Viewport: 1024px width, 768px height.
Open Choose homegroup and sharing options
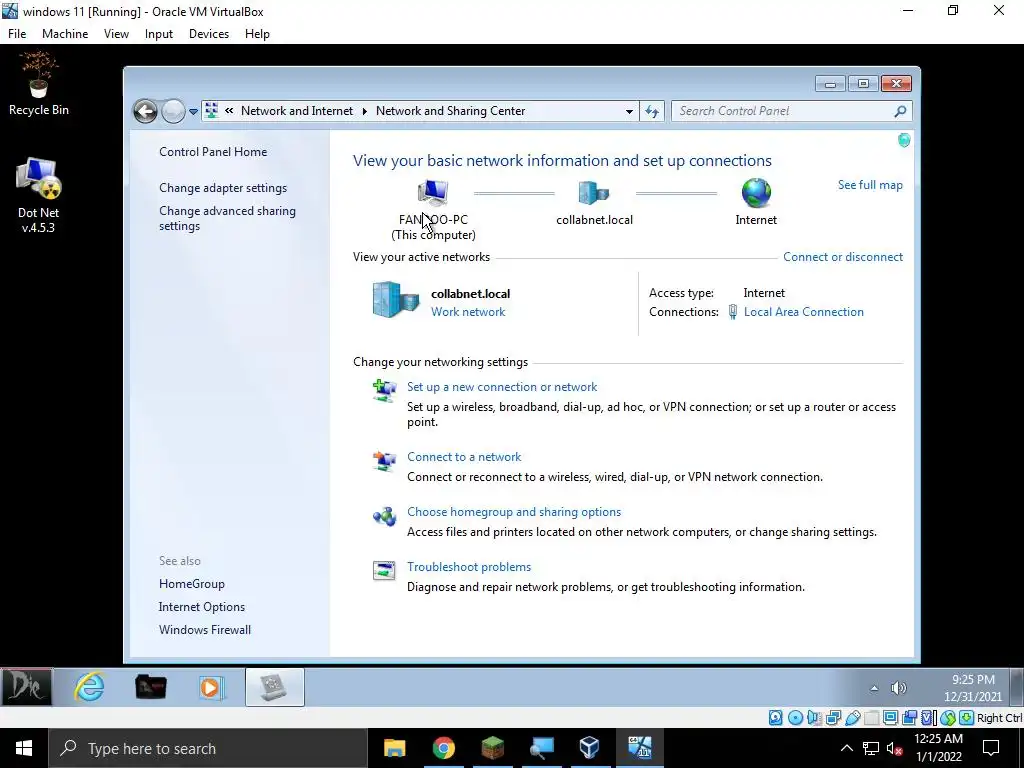coord(514,511)
